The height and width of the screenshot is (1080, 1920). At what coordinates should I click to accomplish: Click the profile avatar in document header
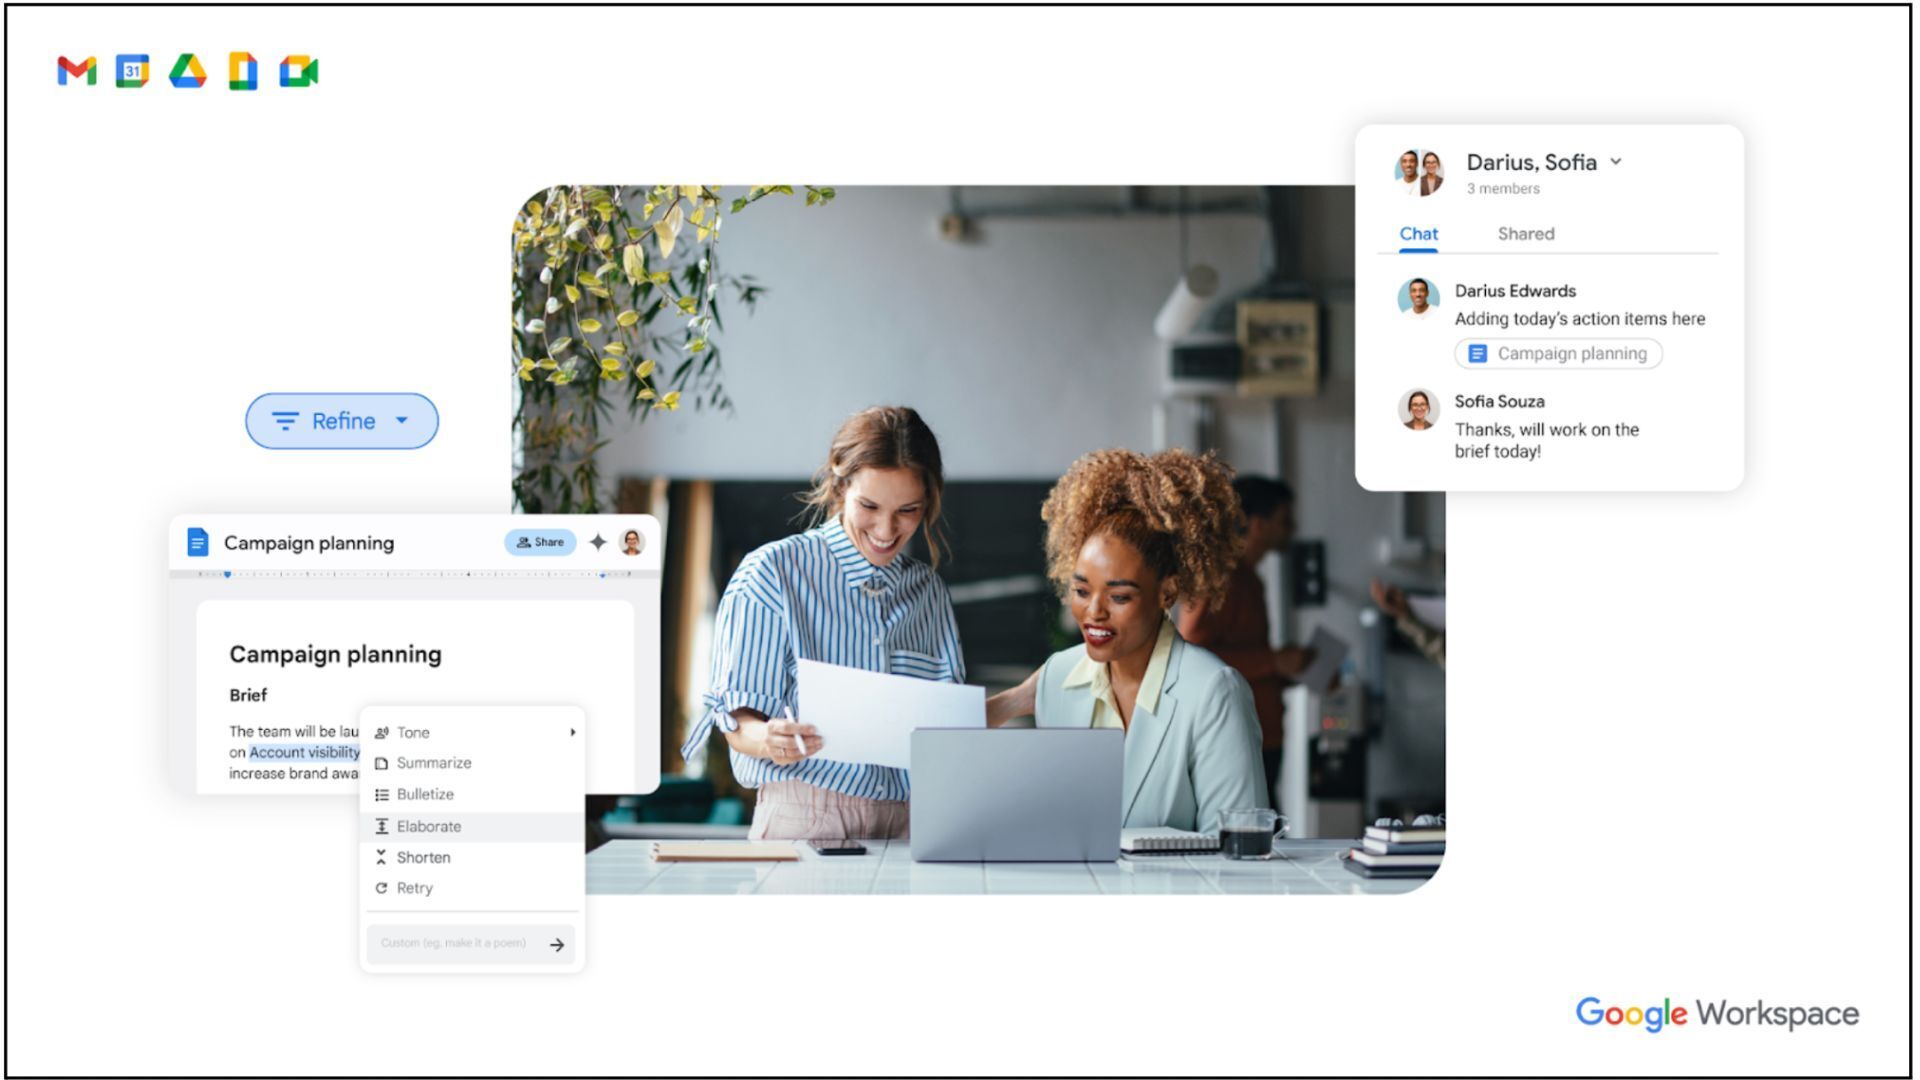pyautogui.click(x=632, y=542)
